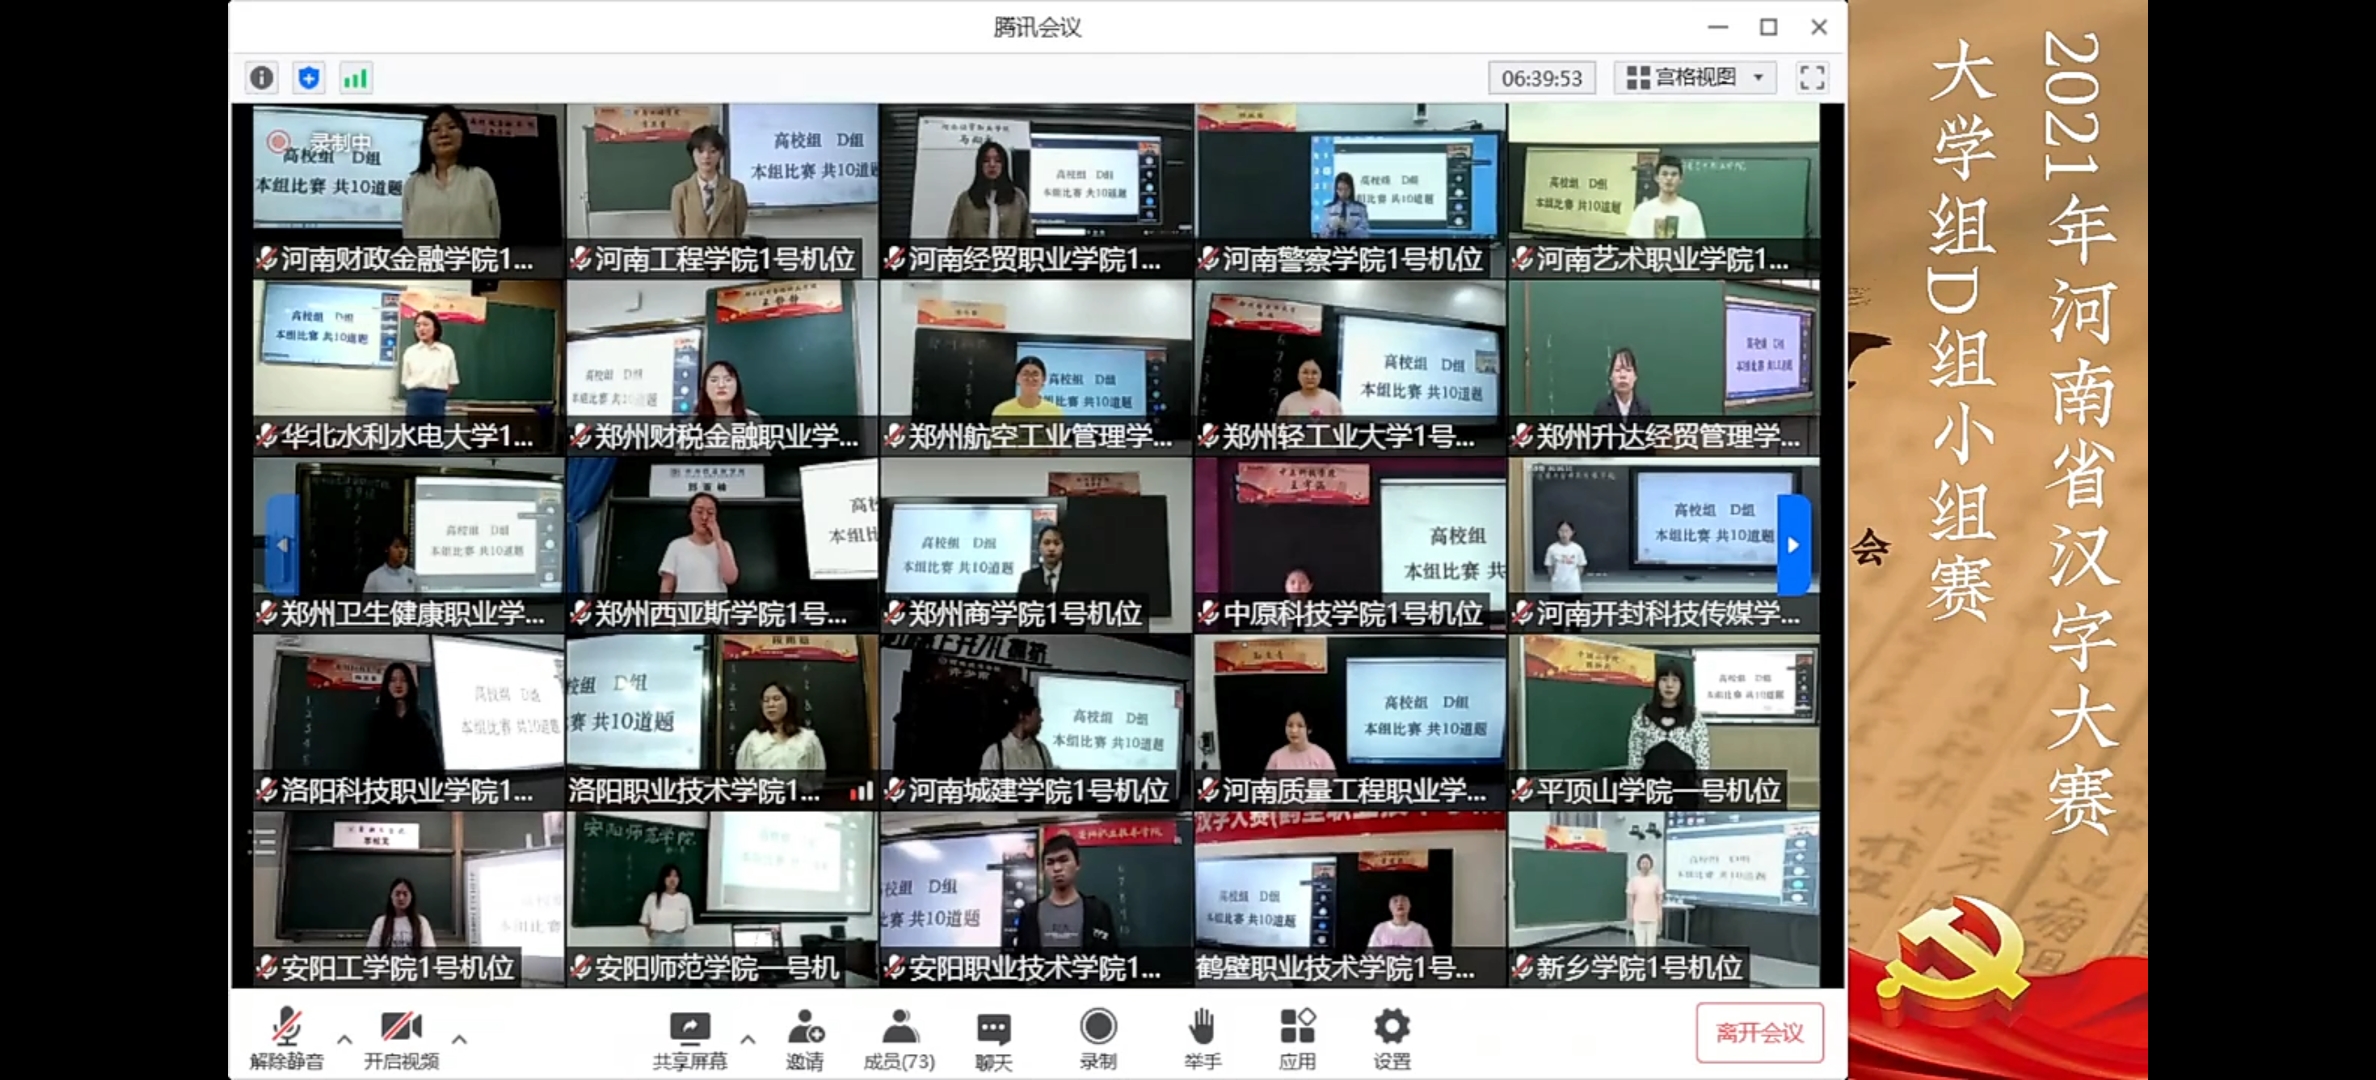The width and height of the screenshot is (2376, 1080).
Task: Check the green network signal icon
Action: point(355,77)
